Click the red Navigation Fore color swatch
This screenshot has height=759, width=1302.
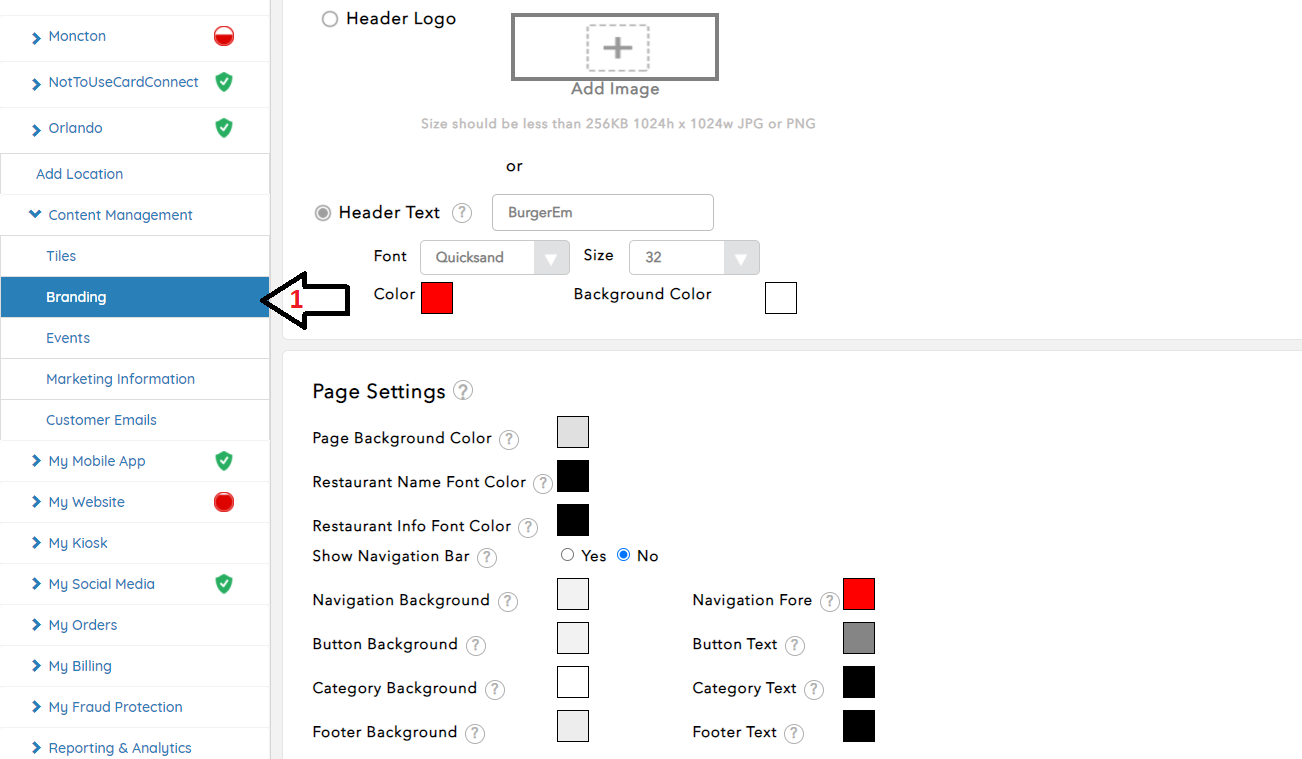[x=858, y=594]
